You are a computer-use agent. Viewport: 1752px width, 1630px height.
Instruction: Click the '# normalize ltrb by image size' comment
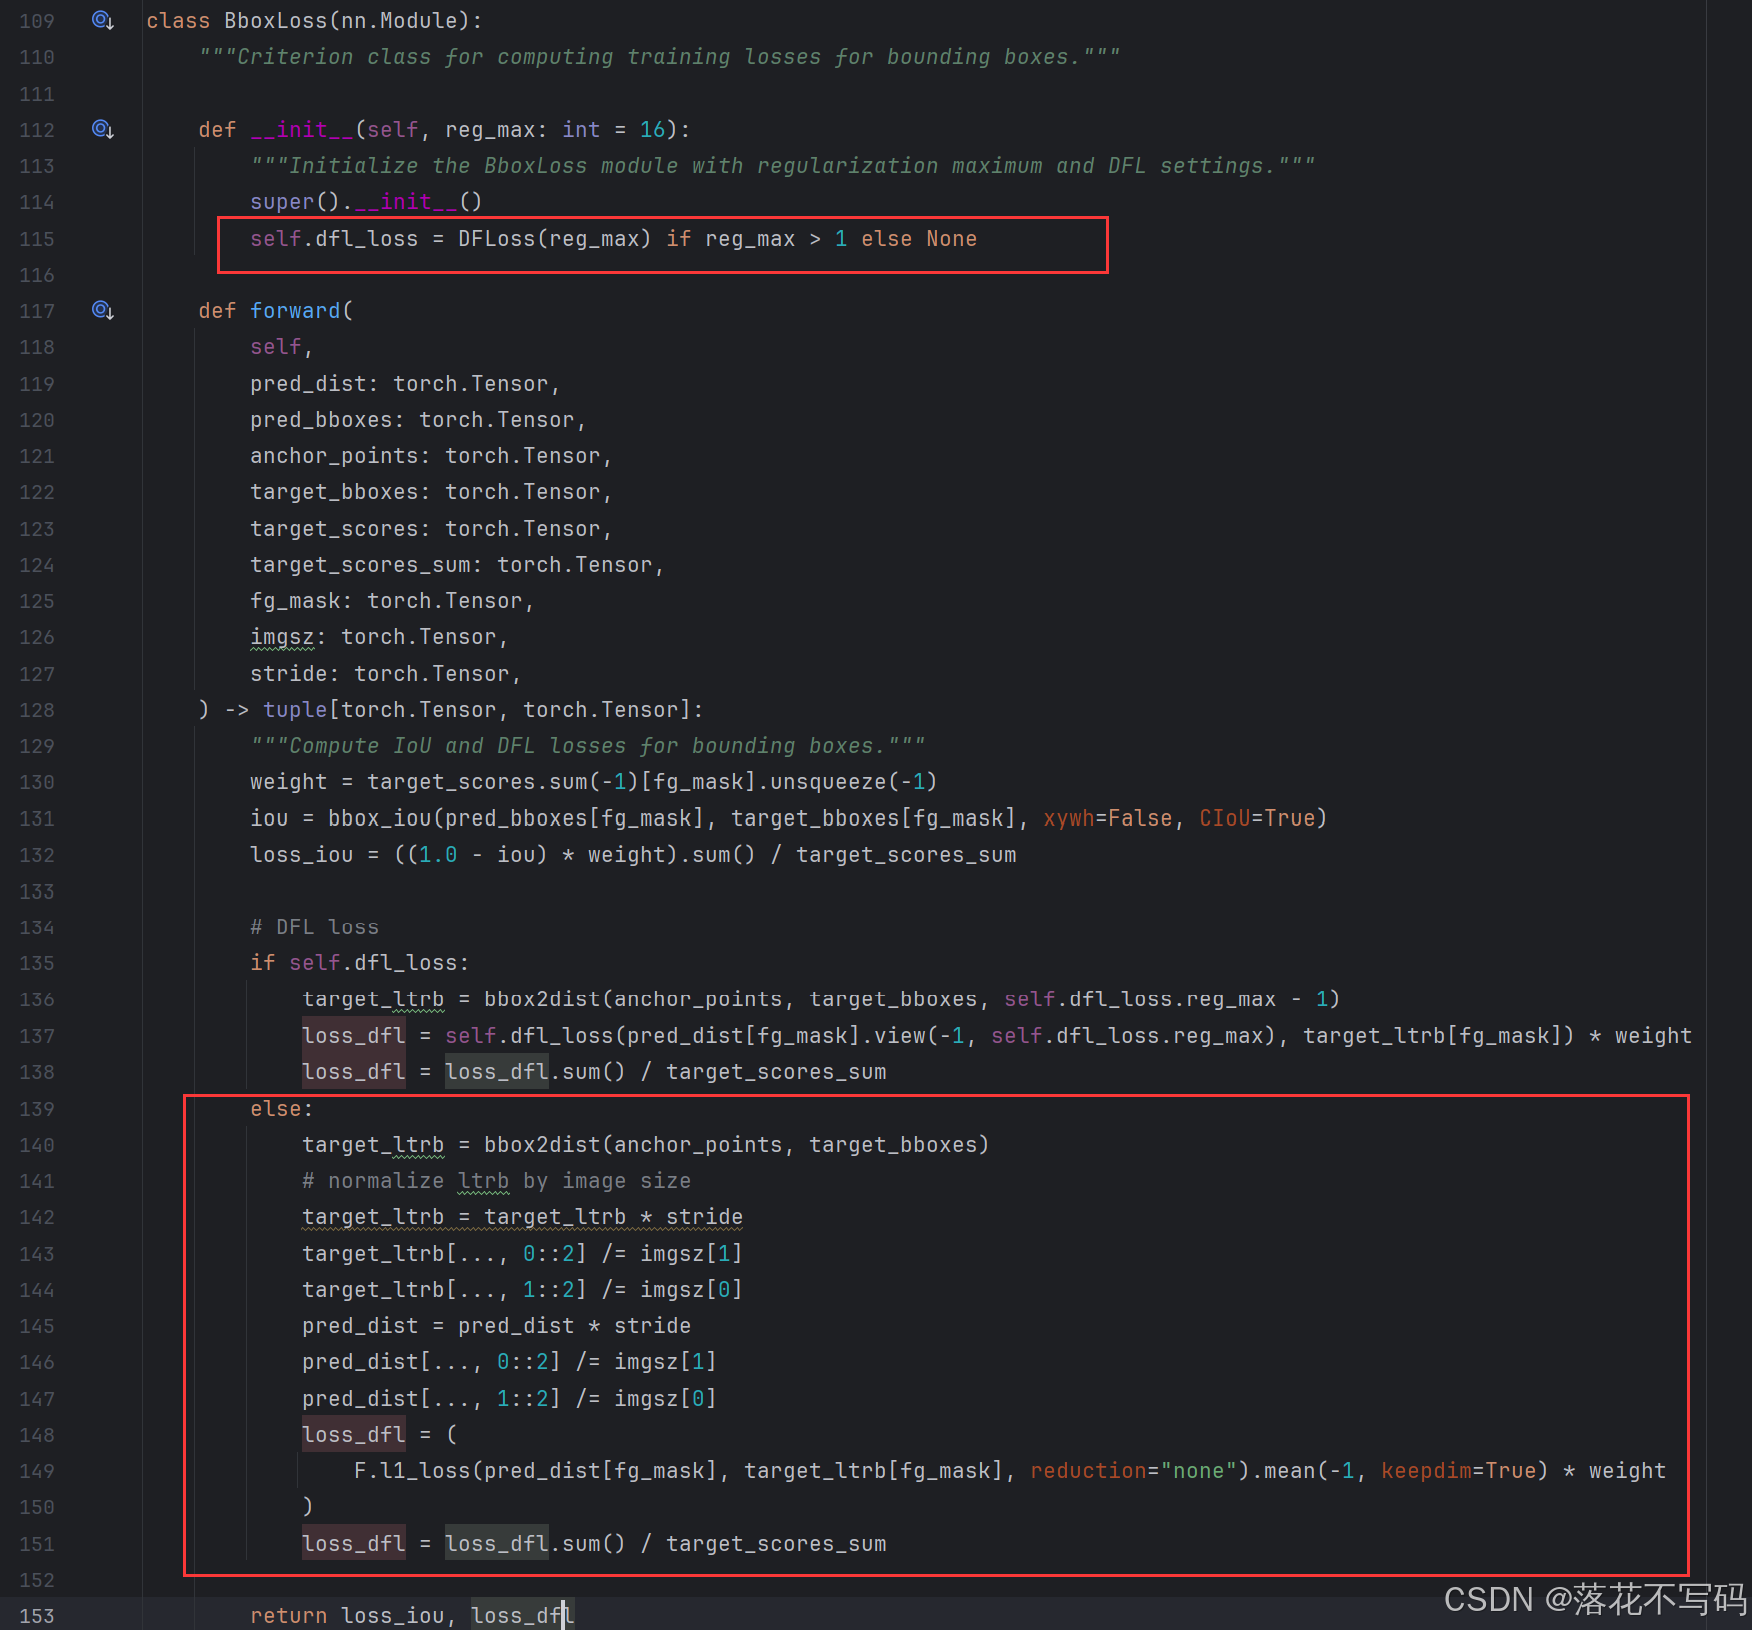click(x=496, y=1181)
